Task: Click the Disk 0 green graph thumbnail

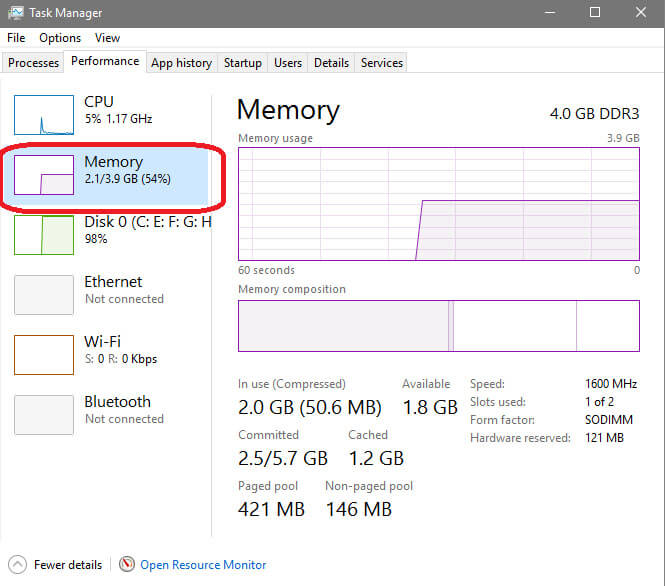Action: coord(44,235)
